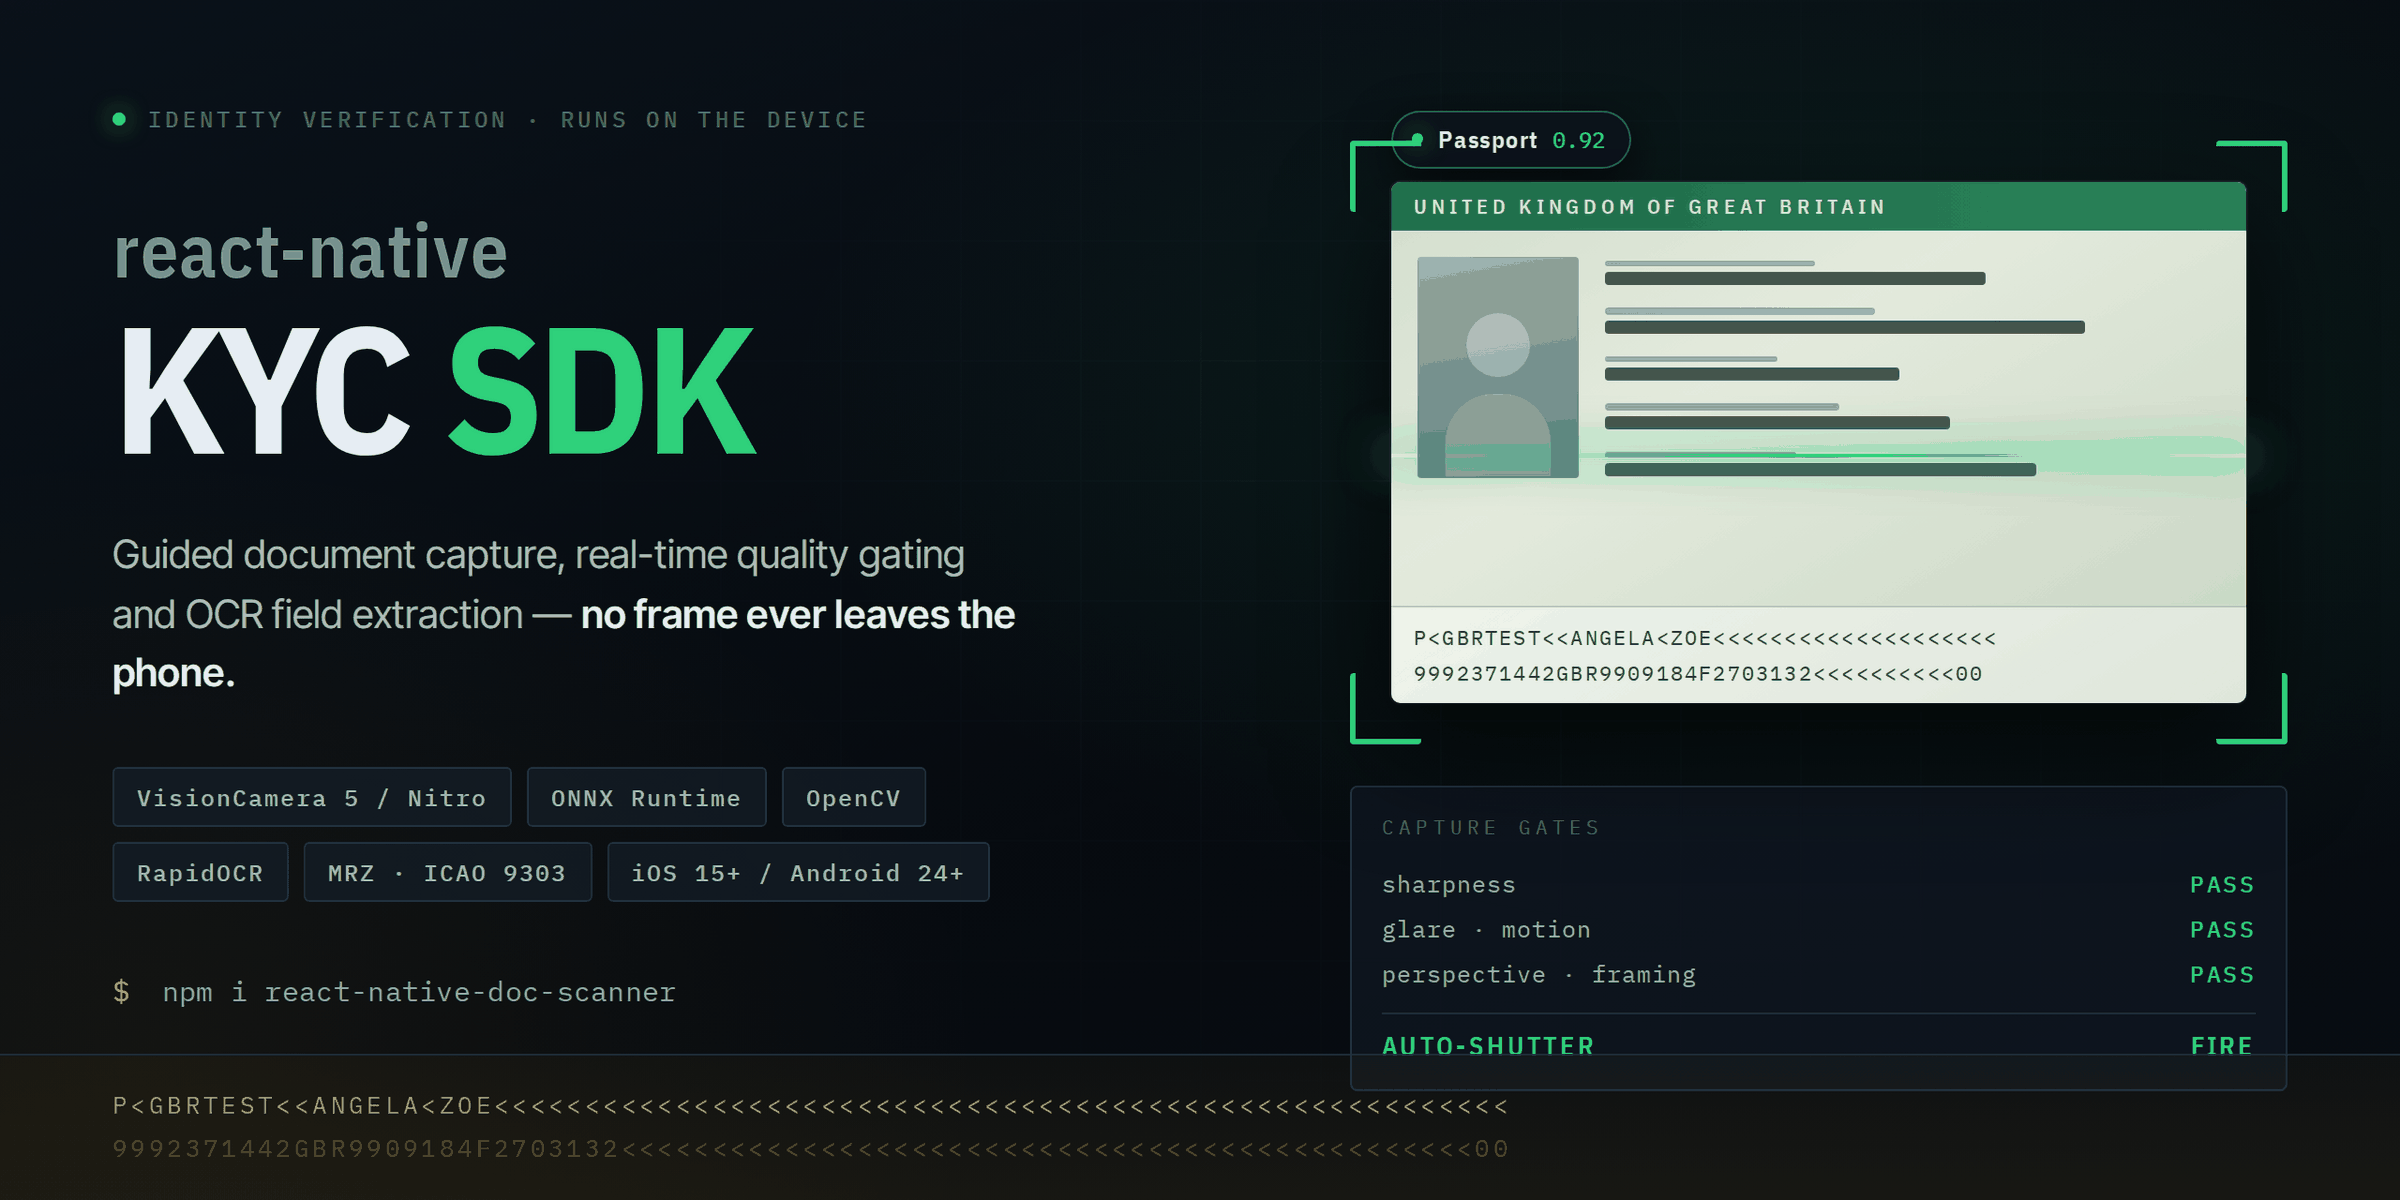Viewport: 2400px width, 1200px height.
Task: Click the bottom banner 9992371442GBR MRZ line
Action: [810, 1149]
